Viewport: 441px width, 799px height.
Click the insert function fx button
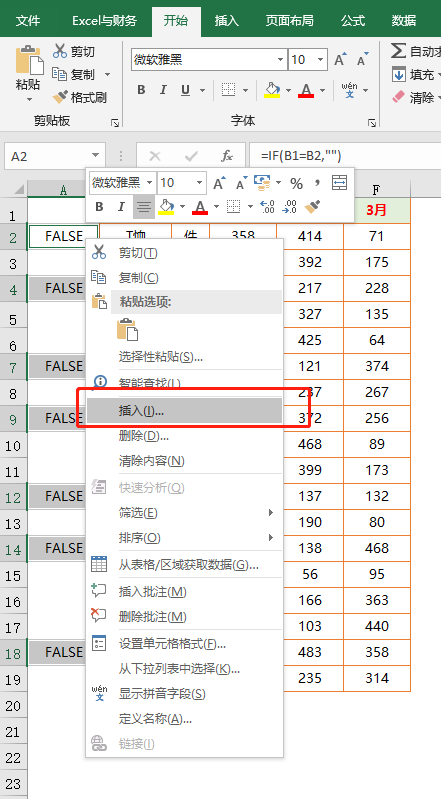pyautogui.click(x=226, y=156)
